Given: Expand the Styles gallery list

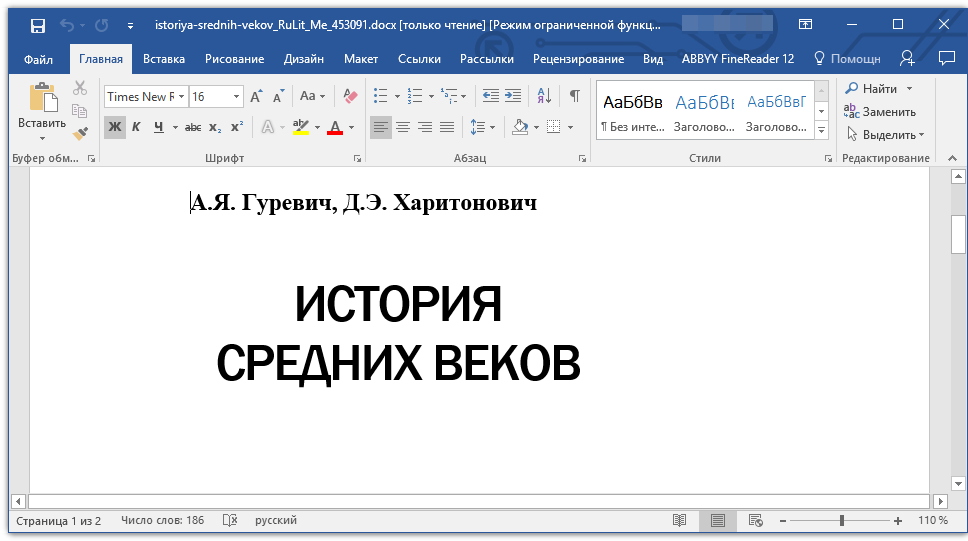Looking at the screenshot, I should click(x=821, y=131).
